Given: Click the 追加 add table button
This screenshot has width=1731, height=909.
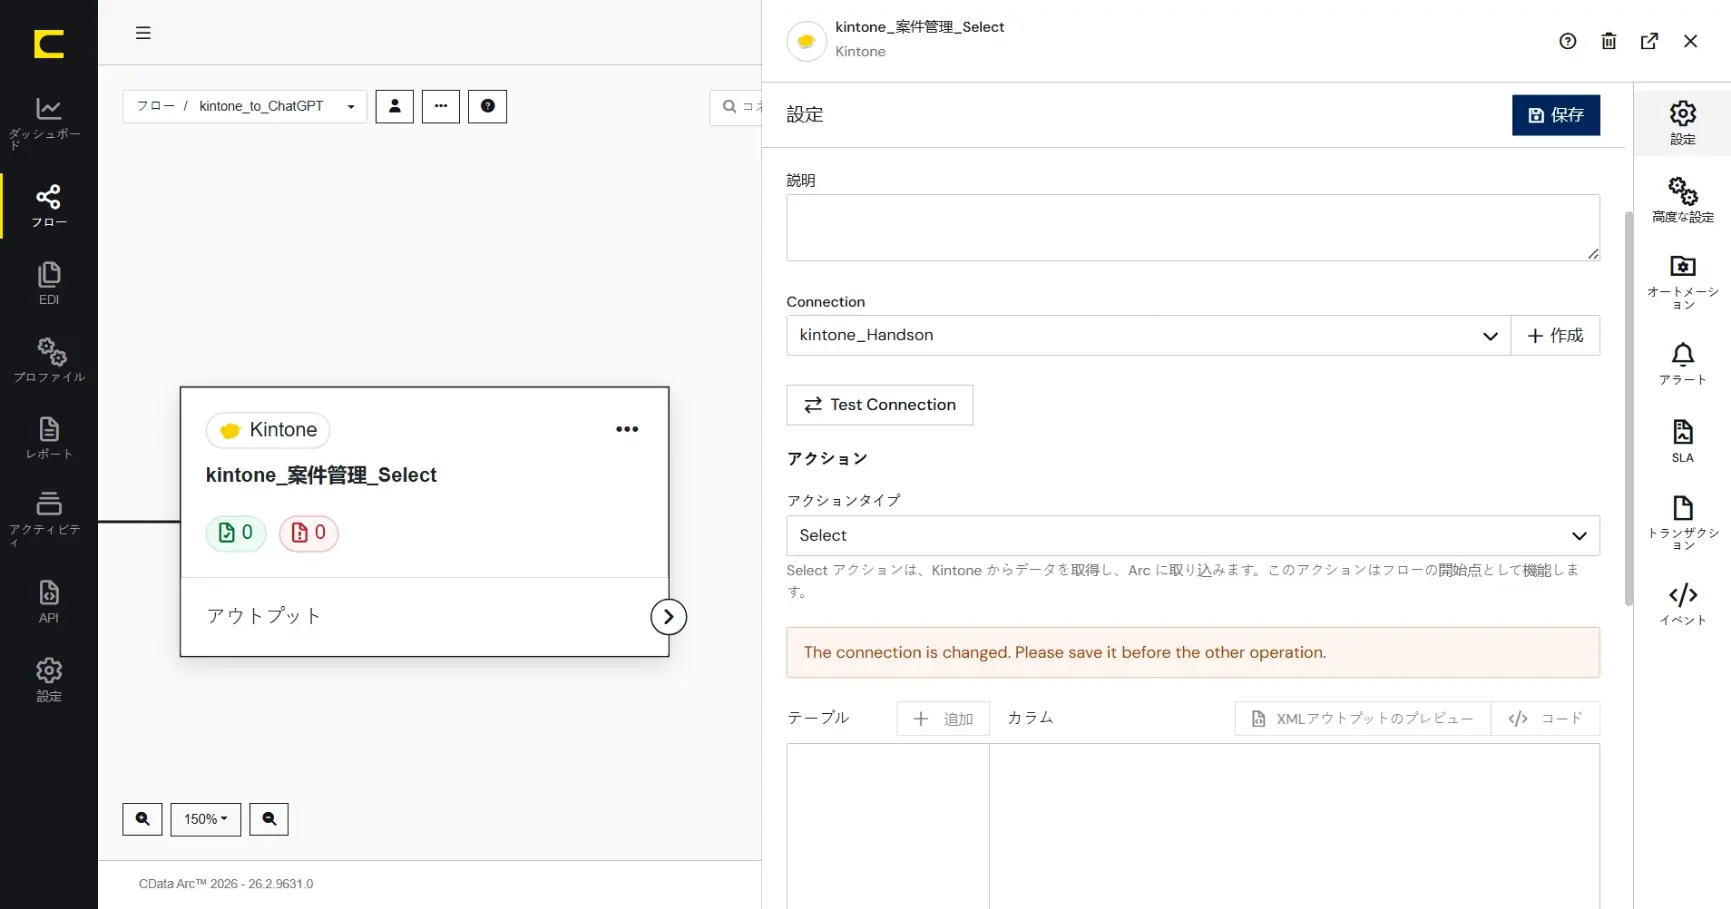Looking at the screenshot, I should click(x=943, y=719).
